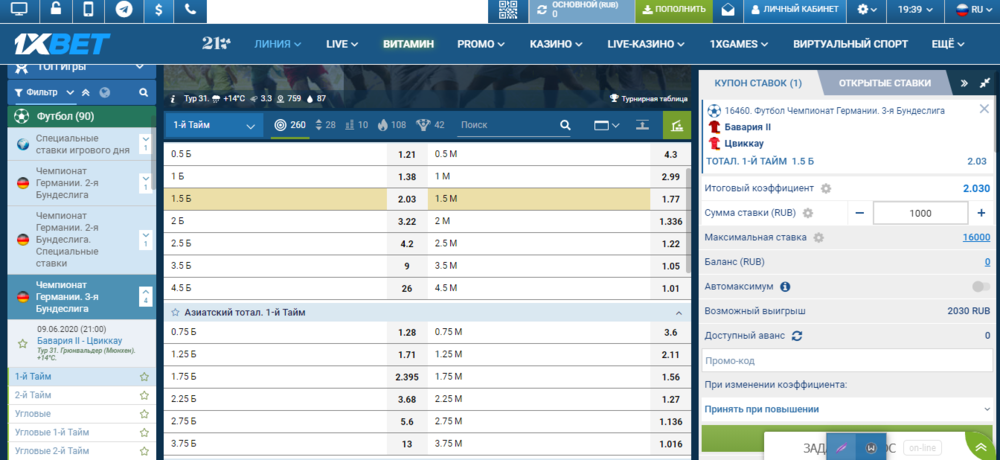Image resolution: width=1000 pixels, height=460 pixels.
Task: Open the desktop application icon
Action: (x=19, y=10)
